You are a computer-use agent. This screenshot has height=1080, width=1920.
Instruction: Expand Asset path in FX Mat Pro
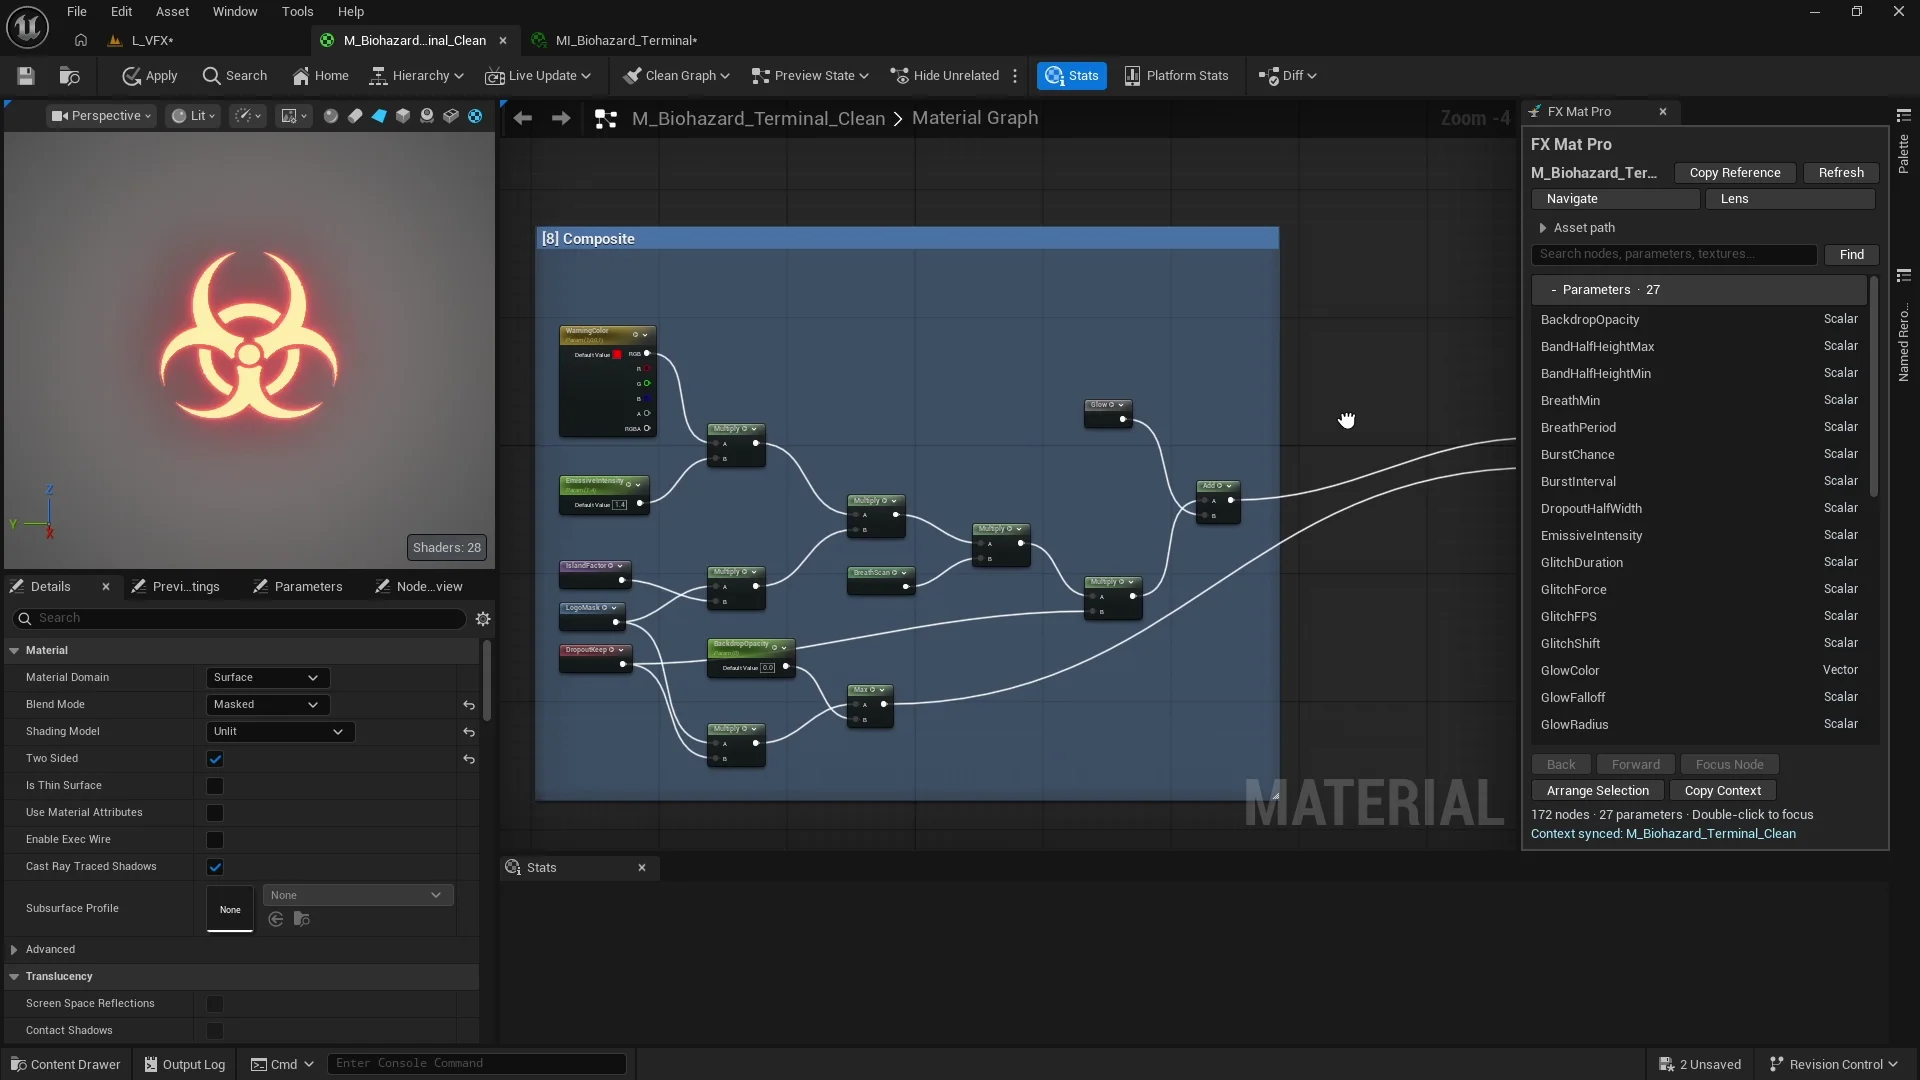(x=1543, y=228)
